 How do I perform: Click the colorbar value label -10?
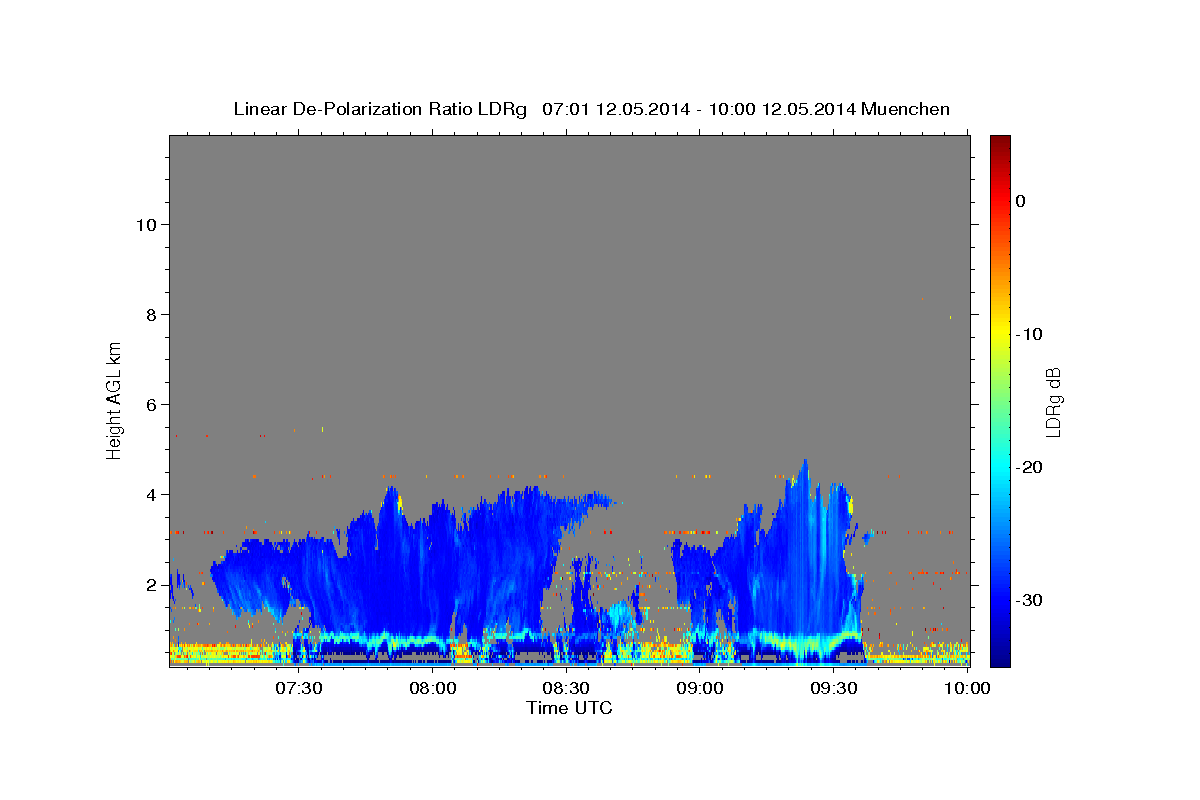coord(1030,334)
